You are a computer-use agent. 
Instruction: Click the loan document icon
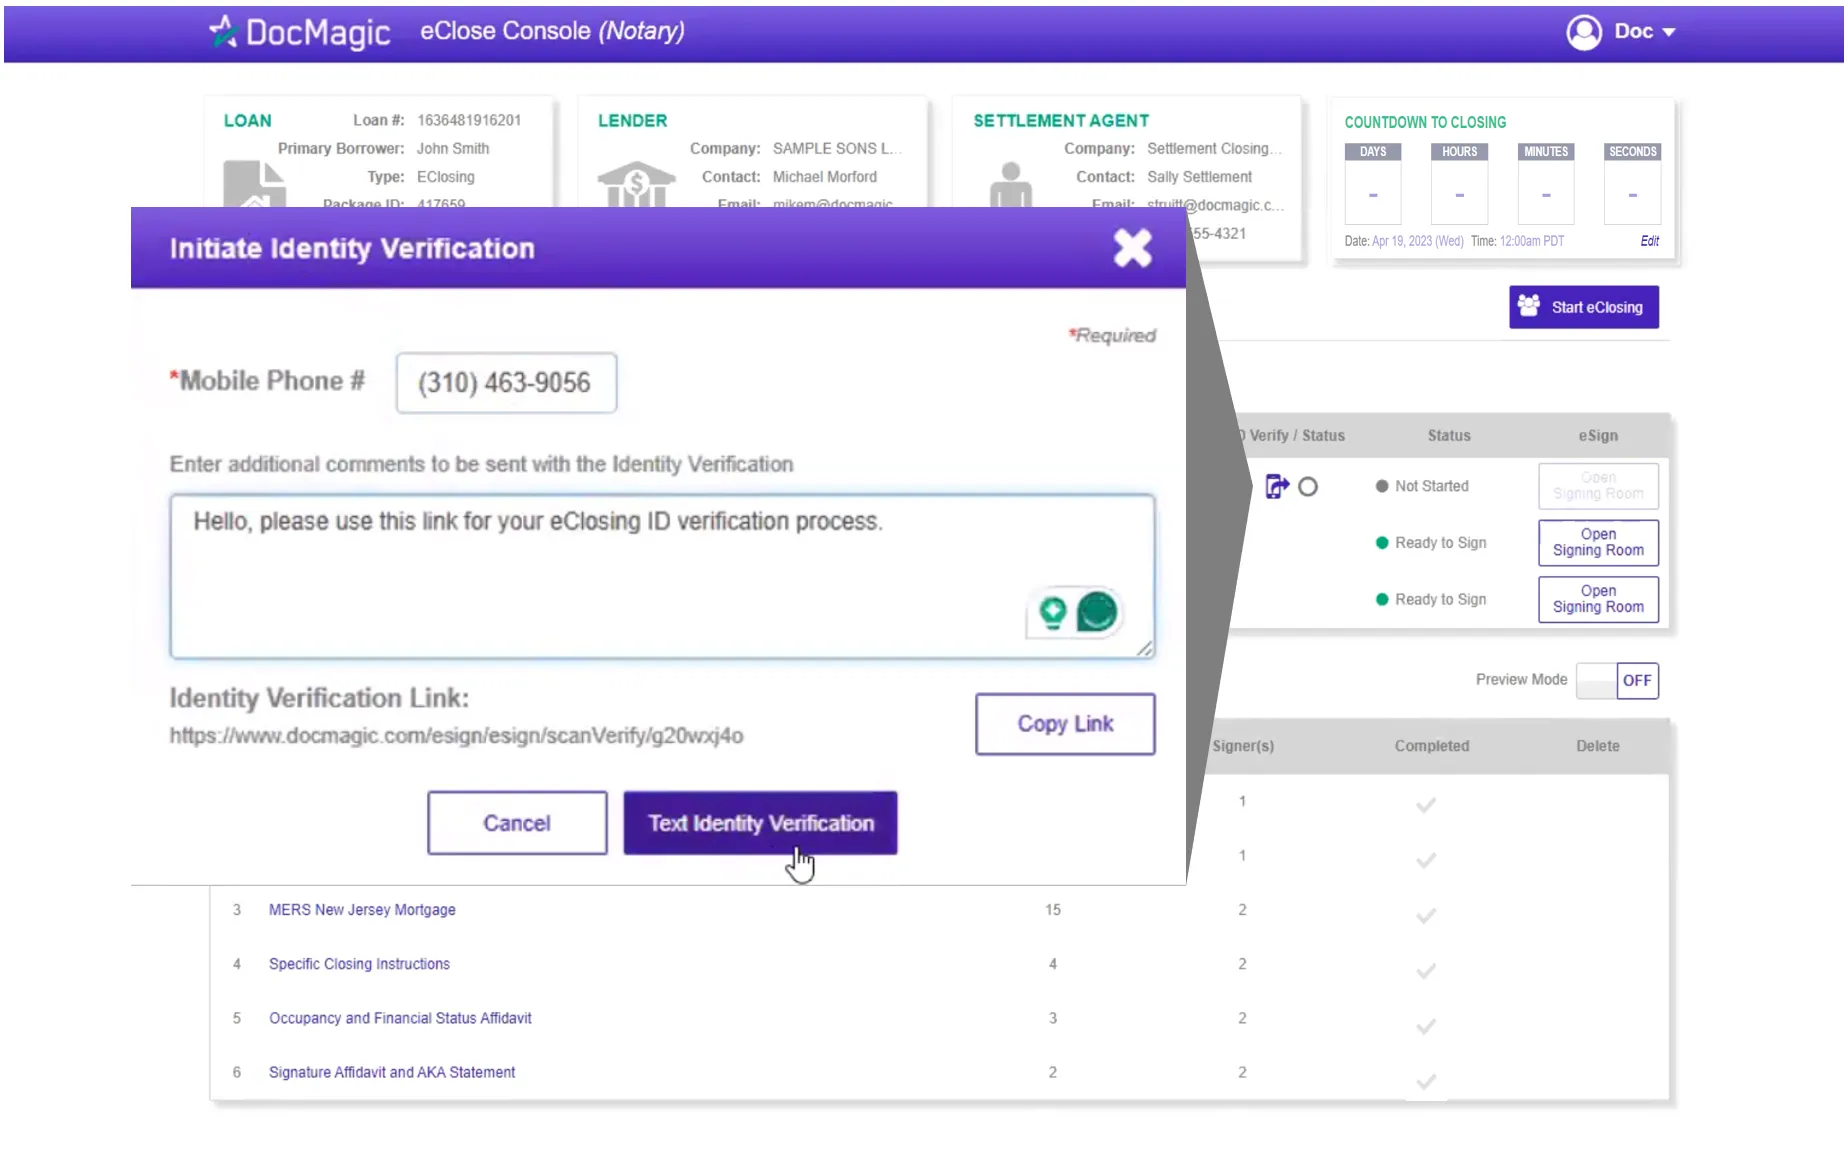(x=254, y=184)
